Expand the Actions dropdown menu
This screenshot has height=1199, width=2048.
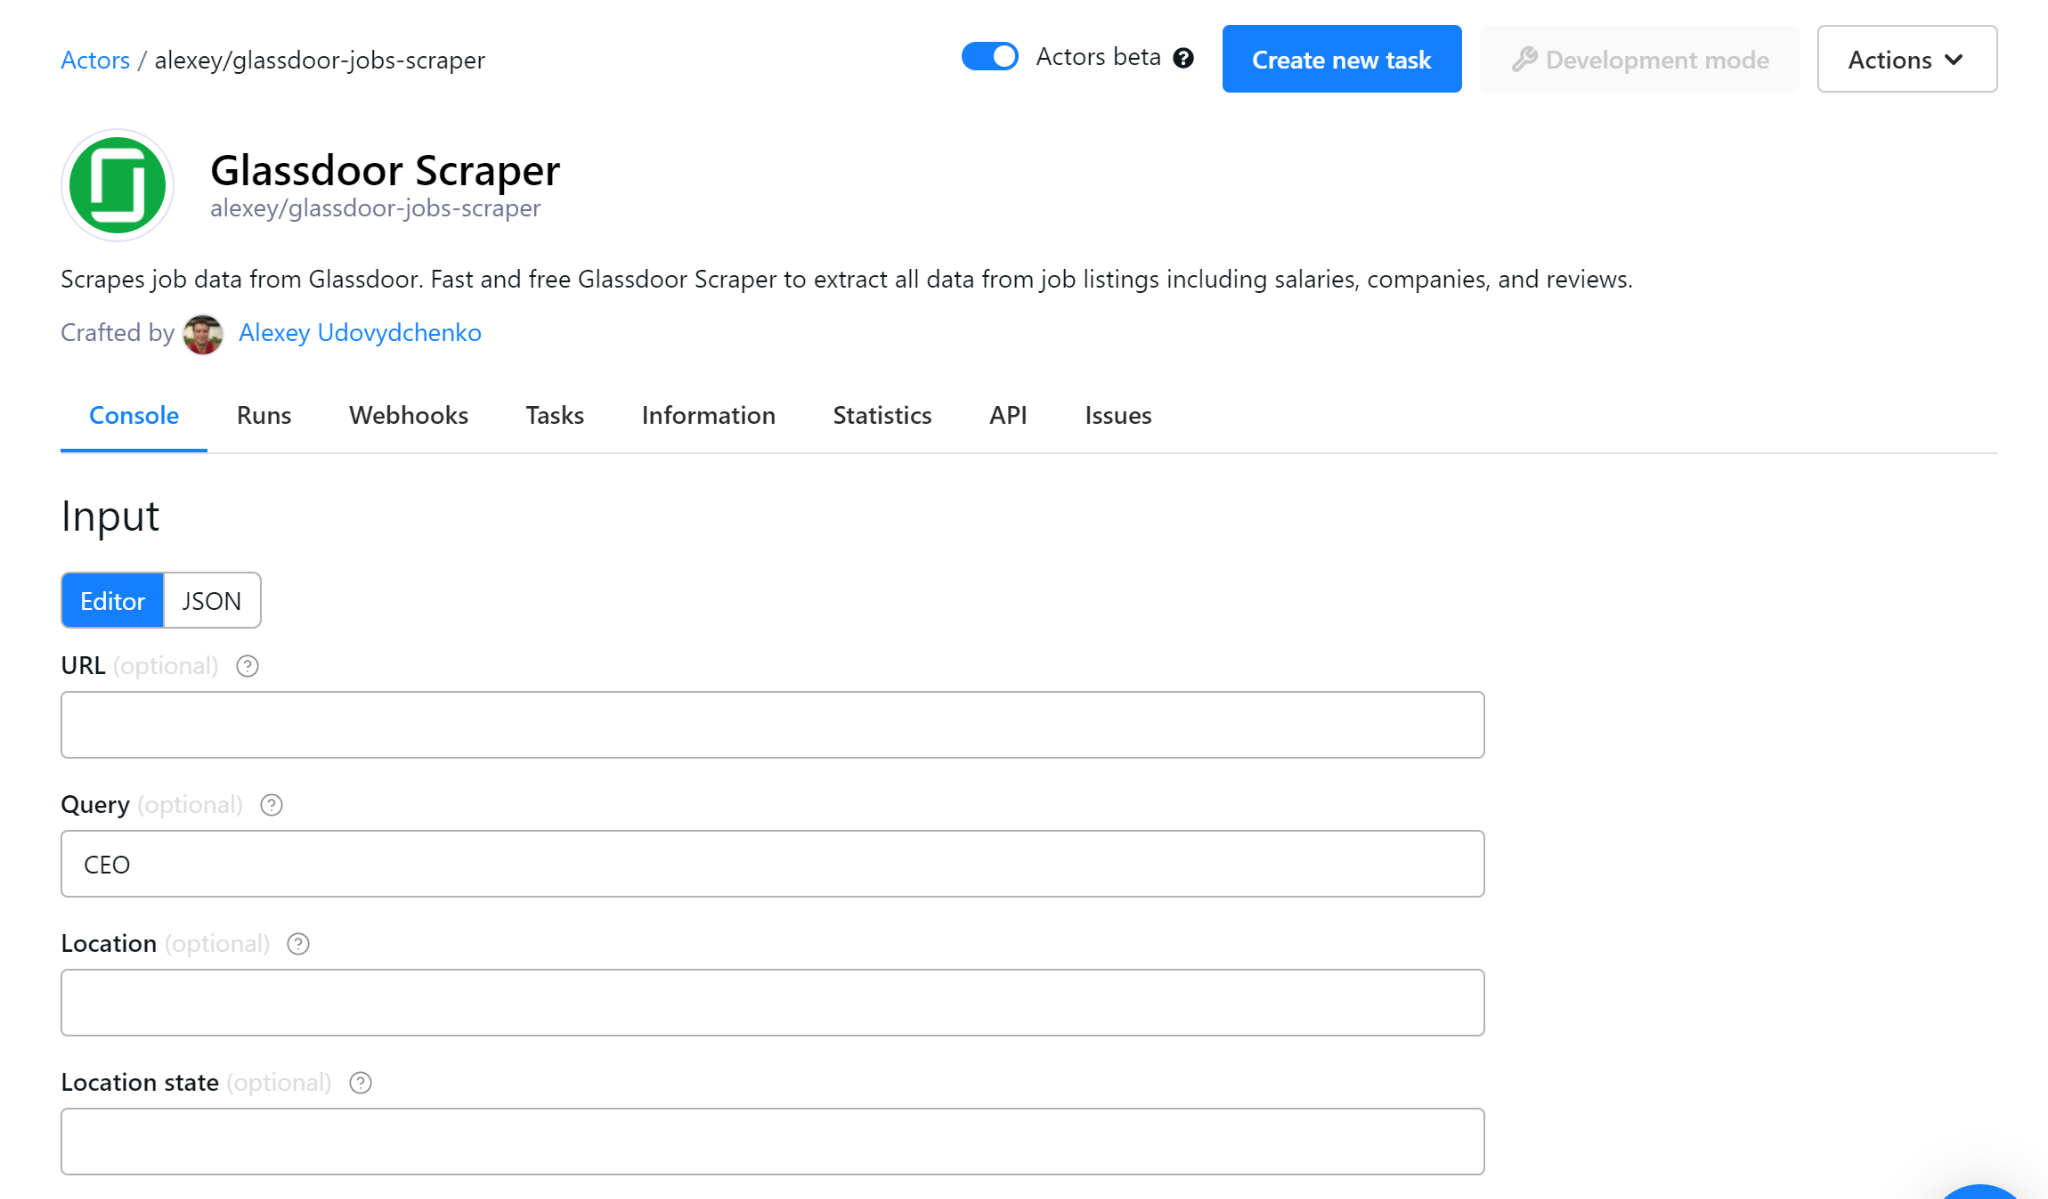pos(1906,60)
